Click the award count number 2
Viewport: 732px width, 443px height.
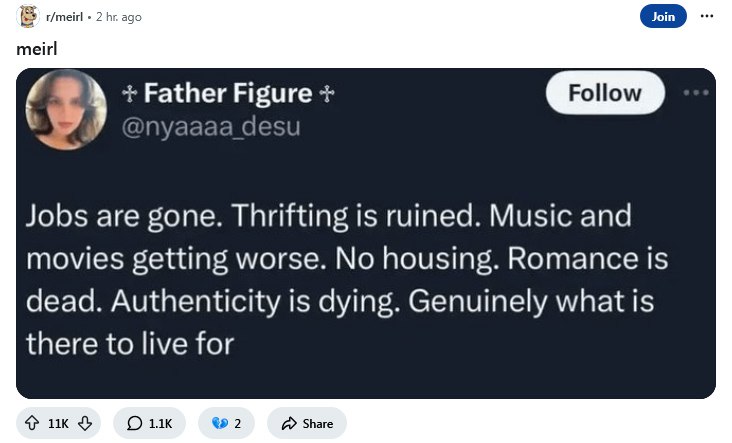point(238,423)
